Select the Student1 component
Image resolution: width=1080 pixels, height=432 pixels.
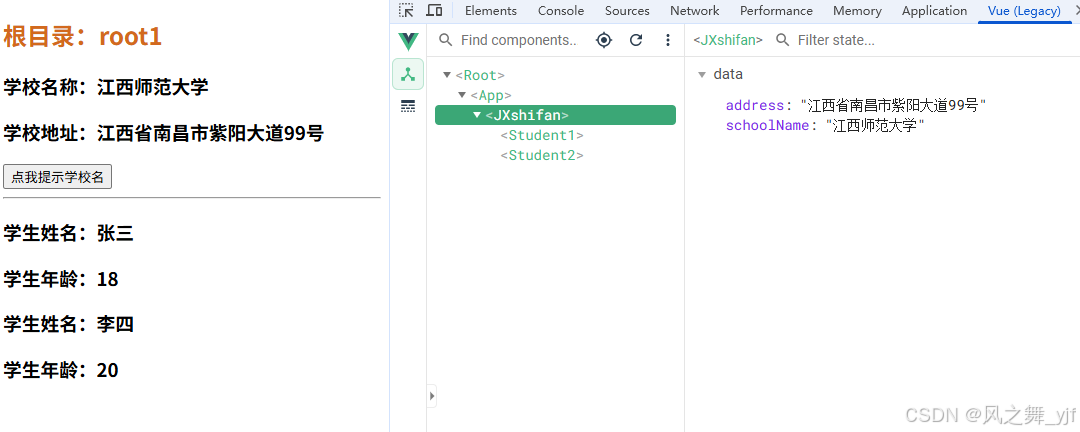[x=542, y=135]
